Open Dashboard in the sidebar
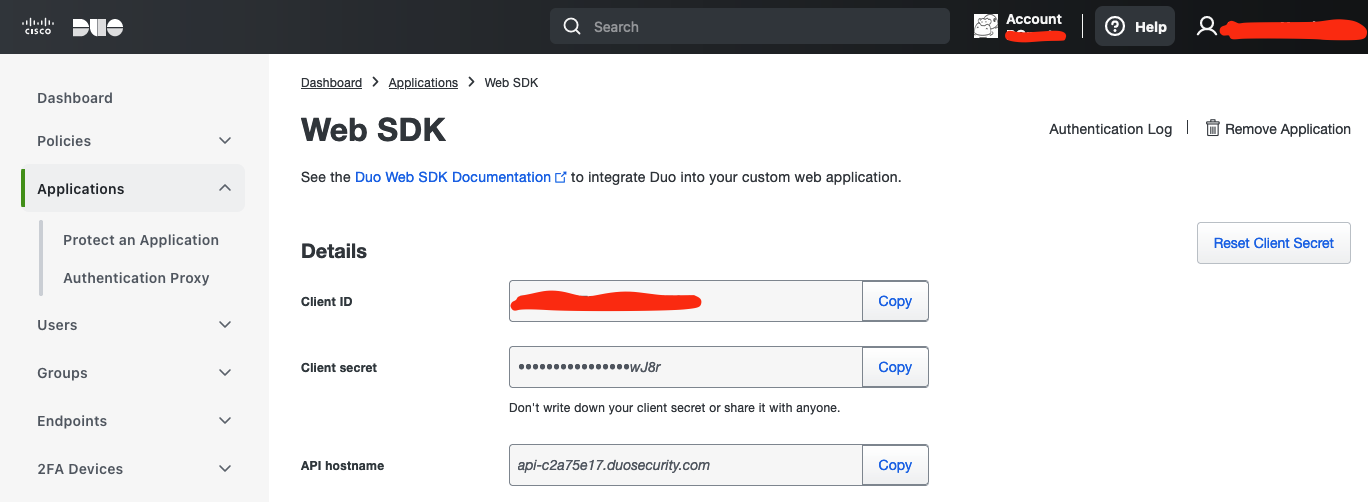 tap(75, 98)
